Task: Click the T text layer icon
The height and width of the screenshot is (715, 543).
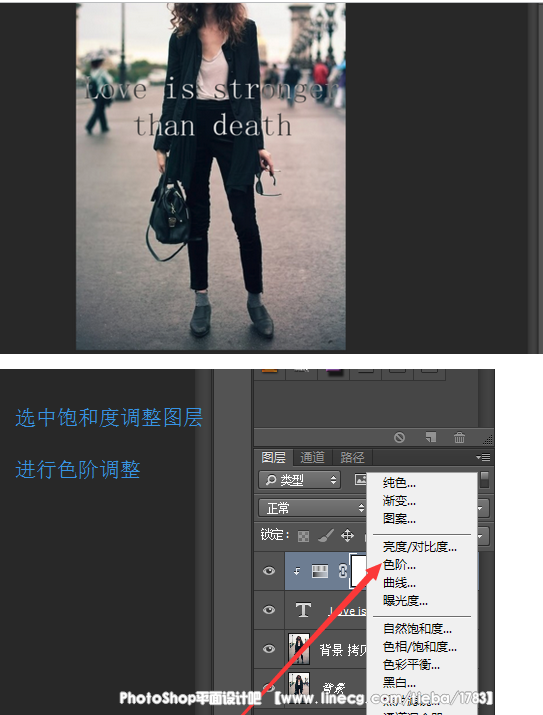Action: coord(304,610)
